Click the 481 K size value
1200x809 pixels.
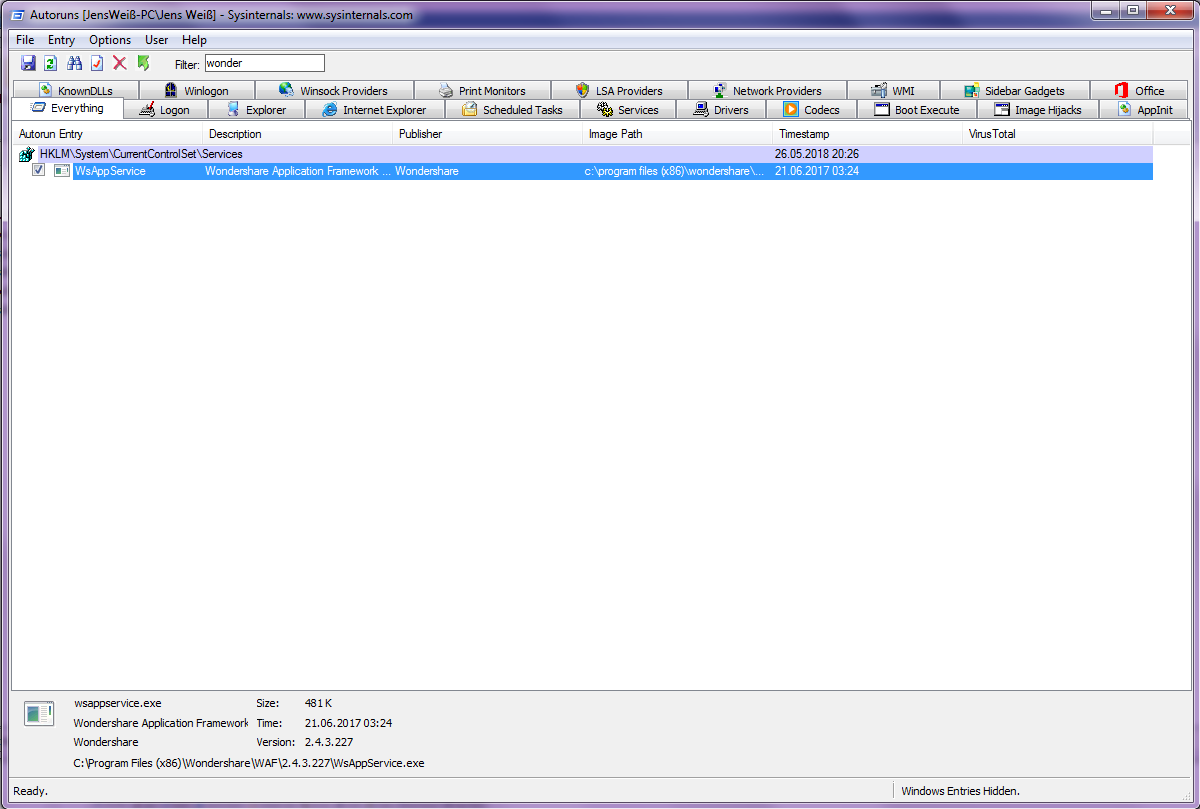(318, 703)
